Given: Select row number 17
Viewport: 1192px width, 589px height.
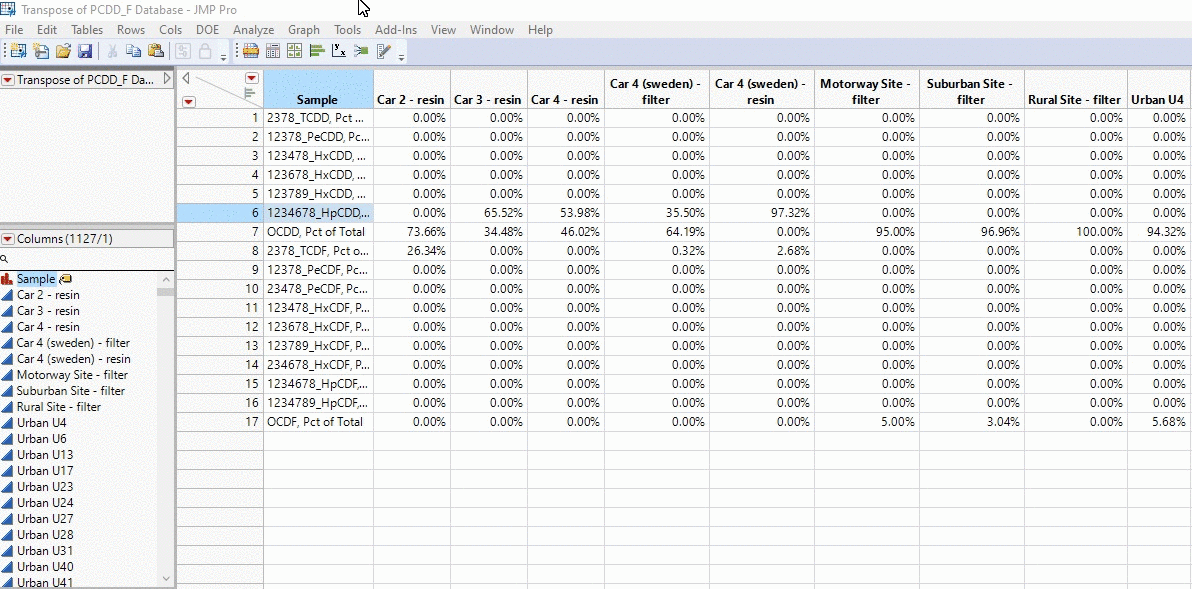Looking at the screenshot, I should pyautogui.click(x=220, y=422).
